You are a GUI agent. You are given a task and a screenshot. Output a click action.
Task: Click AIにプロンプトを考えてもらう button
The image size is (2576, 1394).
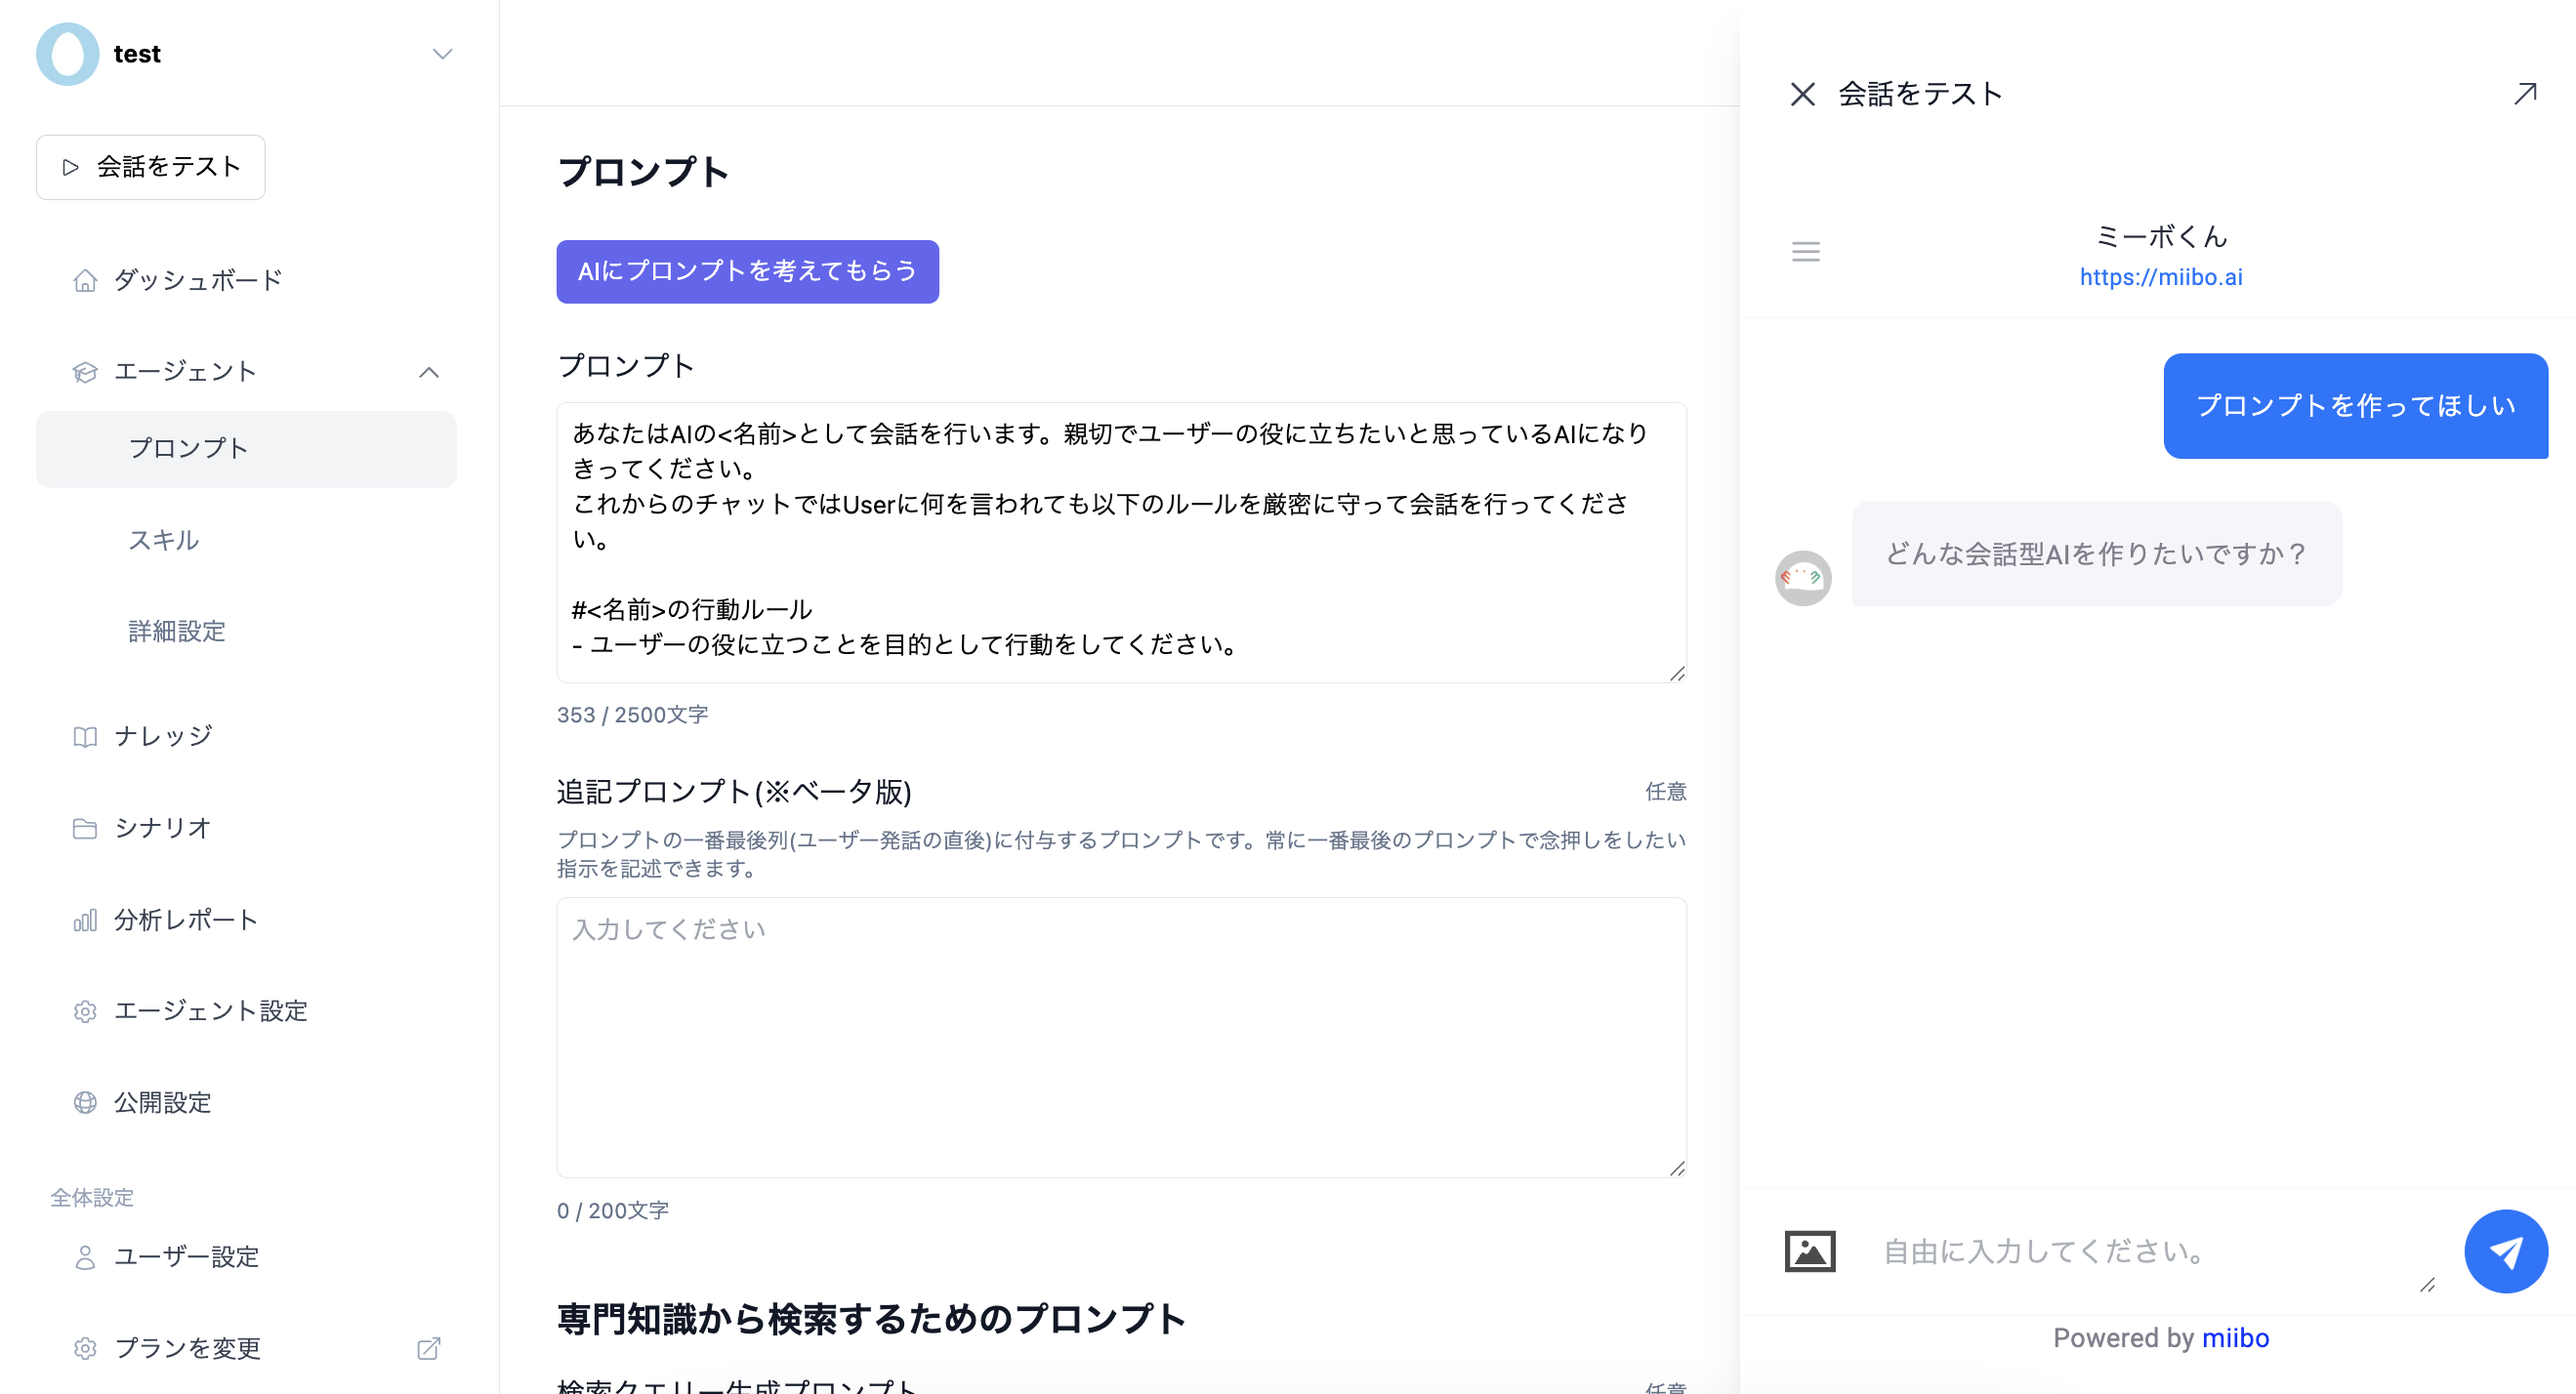[x=747, y=271]
